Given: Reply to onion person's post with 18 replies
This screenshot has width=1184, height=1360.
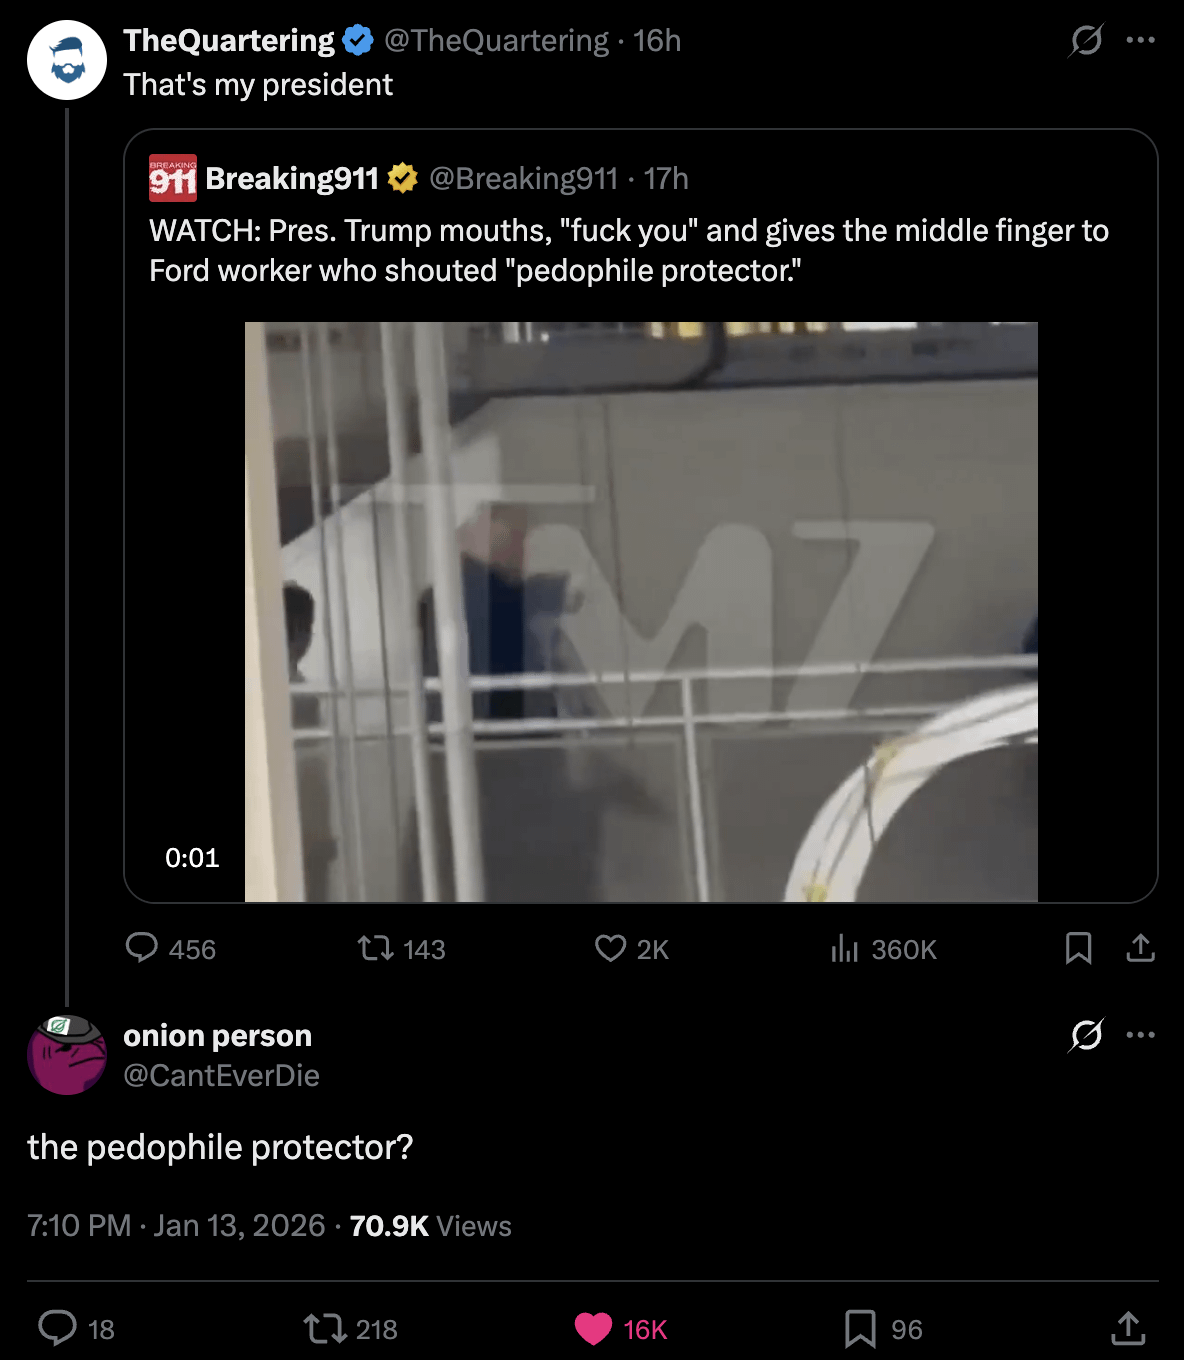Looking at the screenshot, I should pyautogui.click(x=58, y=1328).
